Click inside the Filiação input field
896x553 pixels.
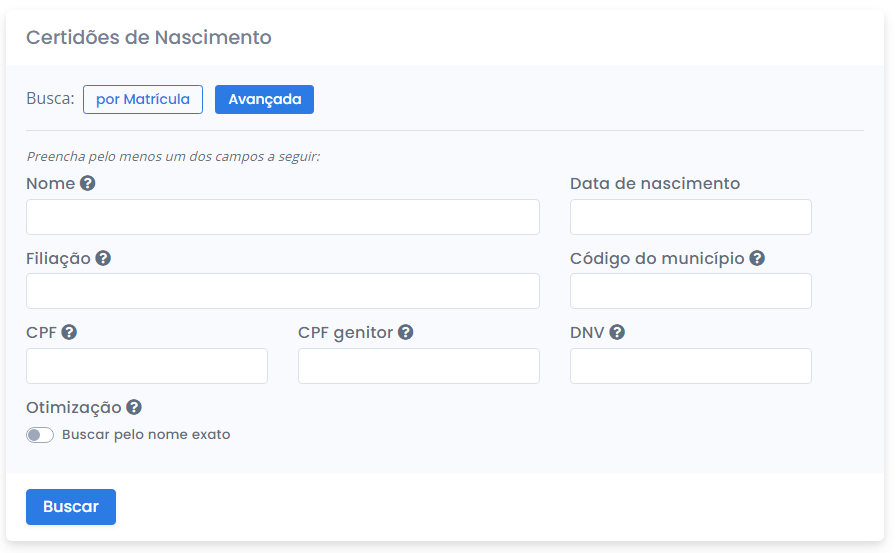(x=282, y=291)
